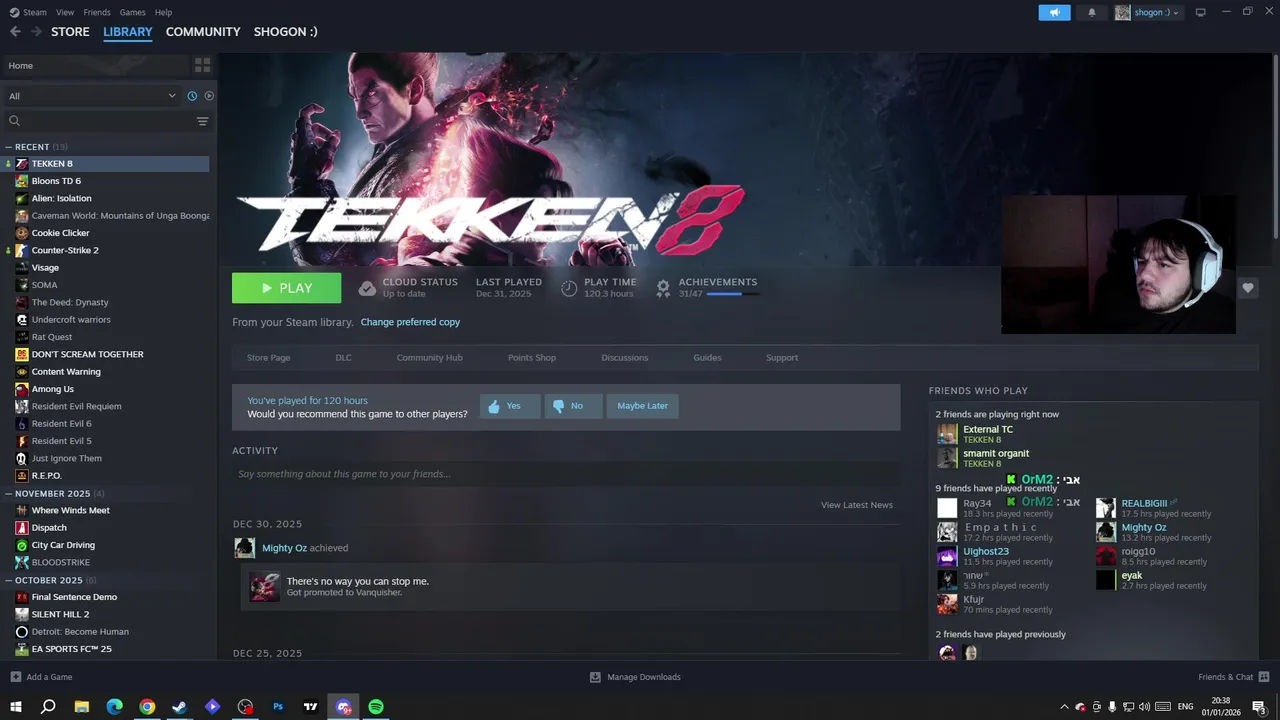Click Maybe Later button
The width and height of the screenshot is (1280, 720).
642,406
